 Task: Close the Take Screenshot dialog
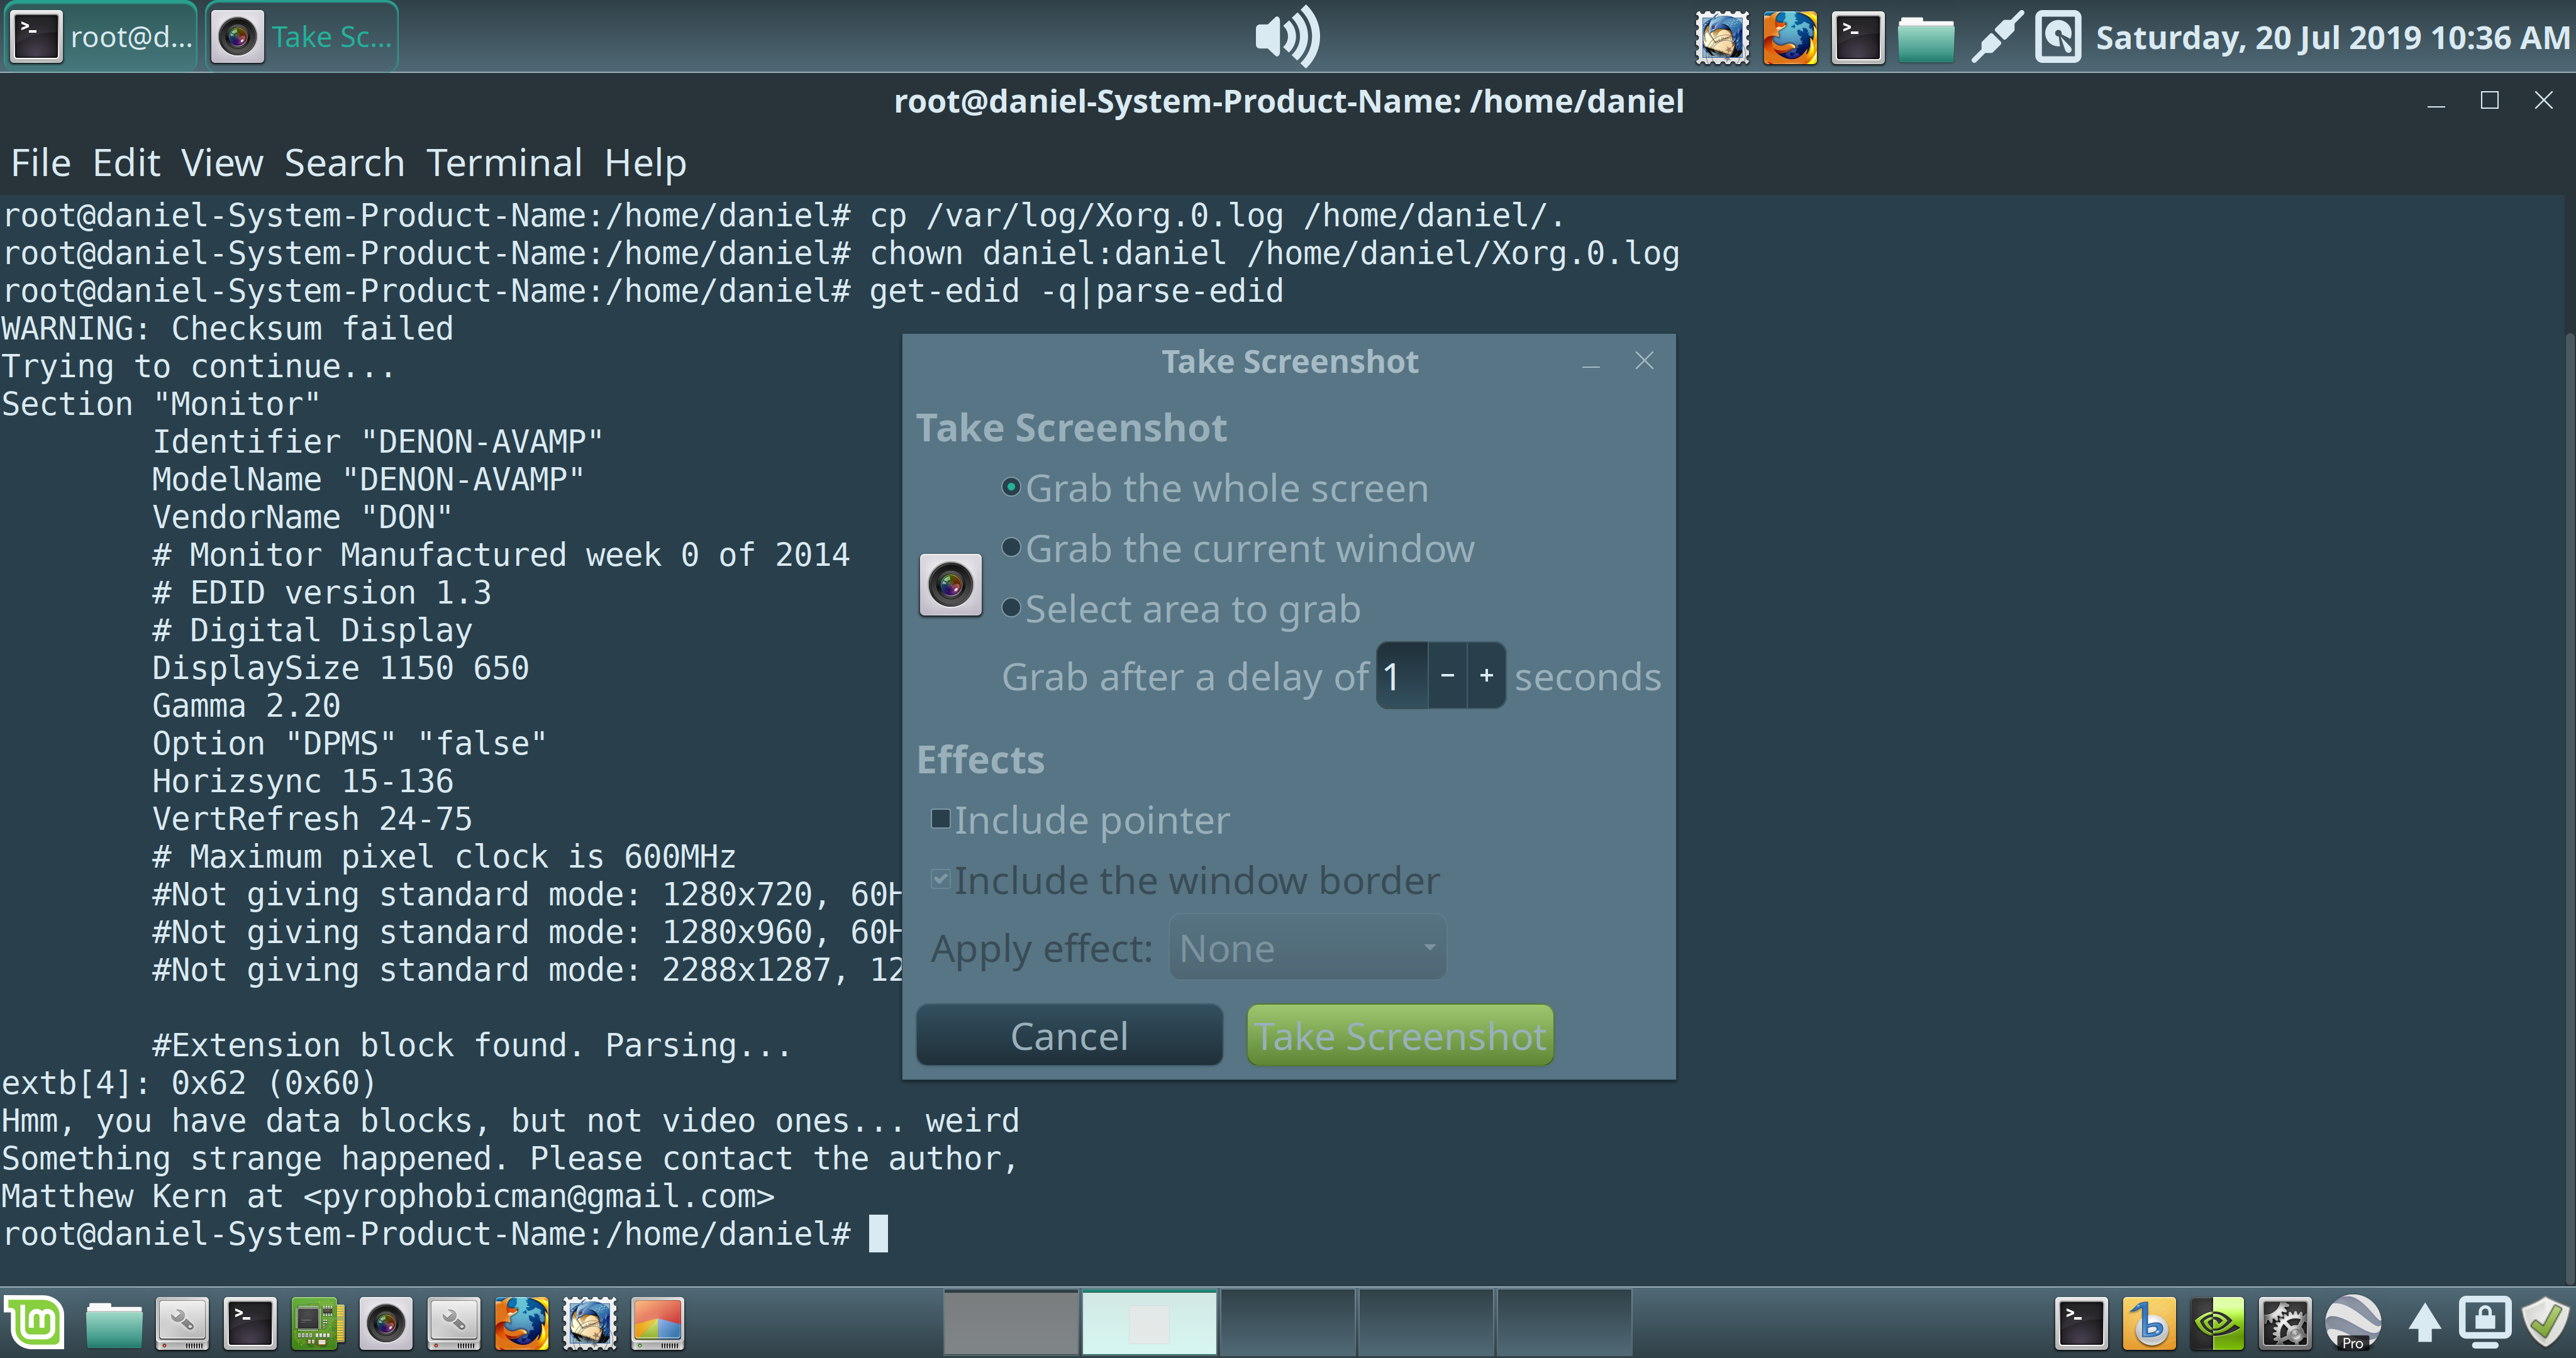tap(1644, 361)
